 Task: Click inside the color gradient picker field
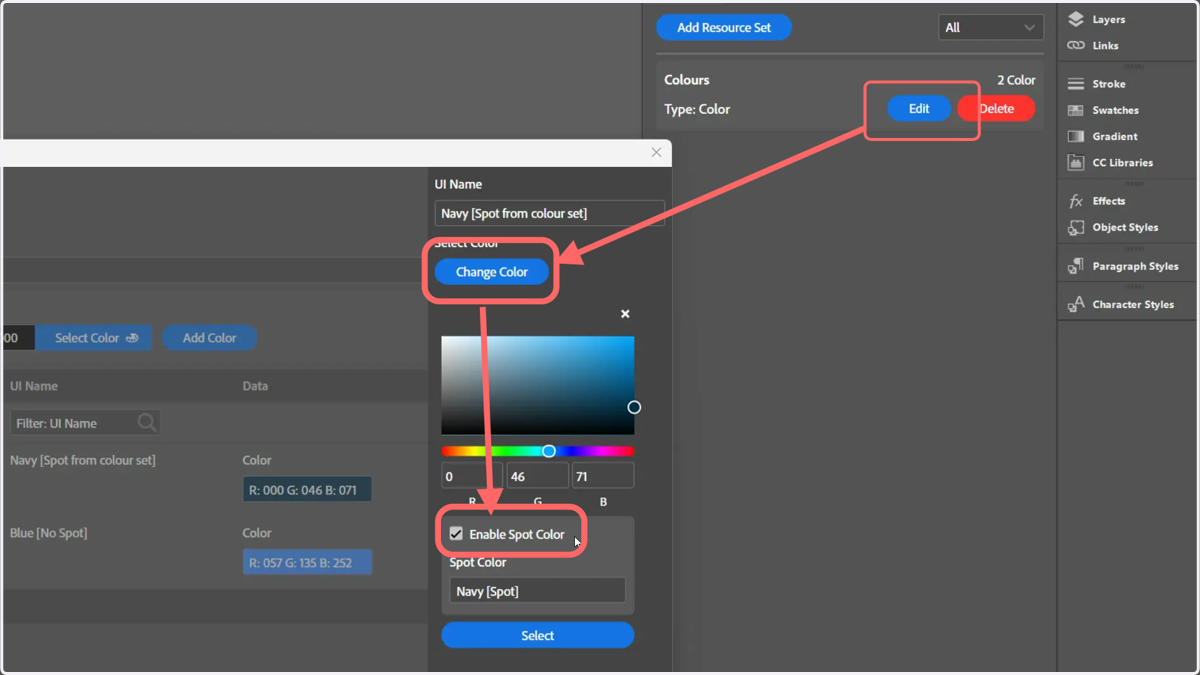pyautogui.click(x=538, y=385)
